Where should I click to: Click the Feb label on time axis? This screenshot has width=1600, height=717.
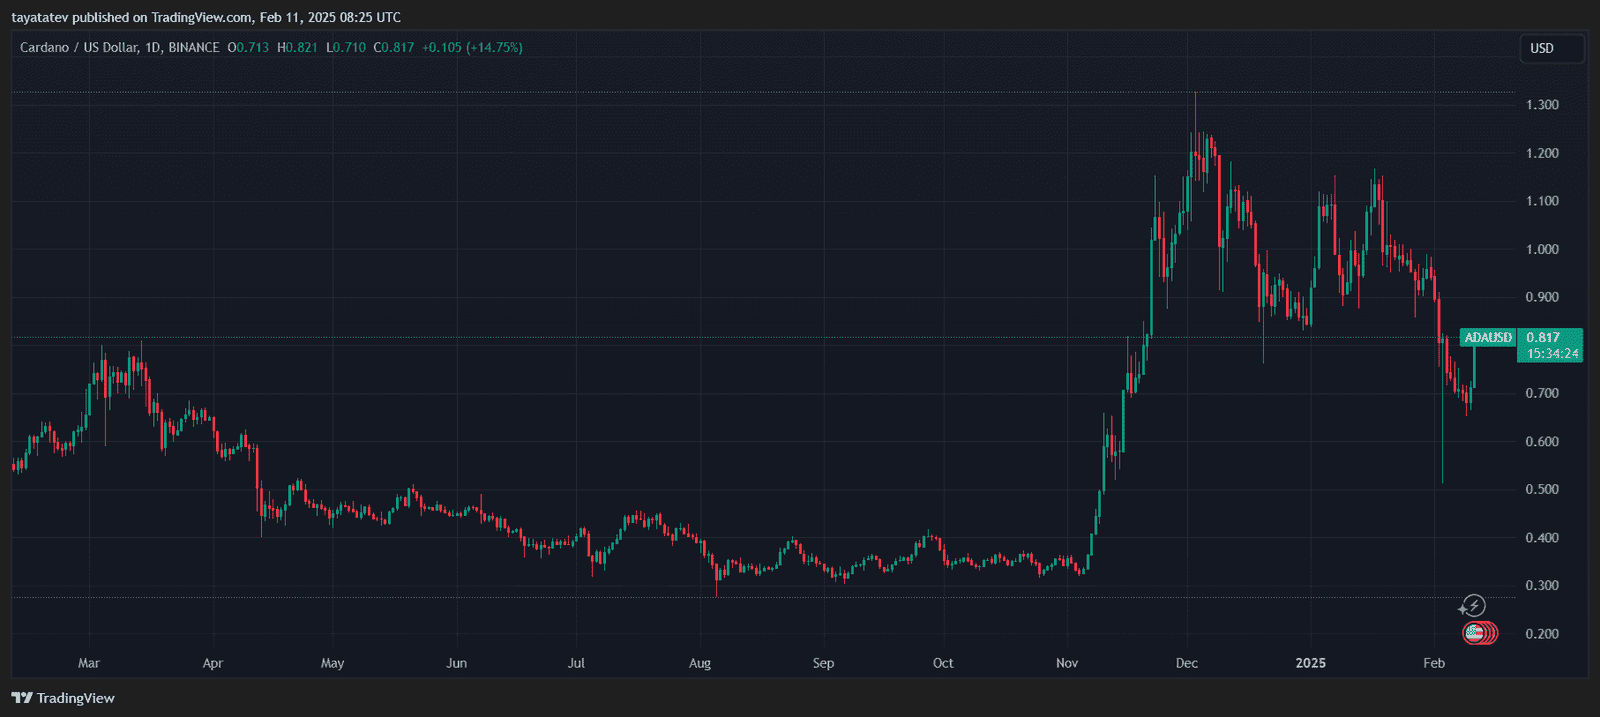(x=1434, y=663)
